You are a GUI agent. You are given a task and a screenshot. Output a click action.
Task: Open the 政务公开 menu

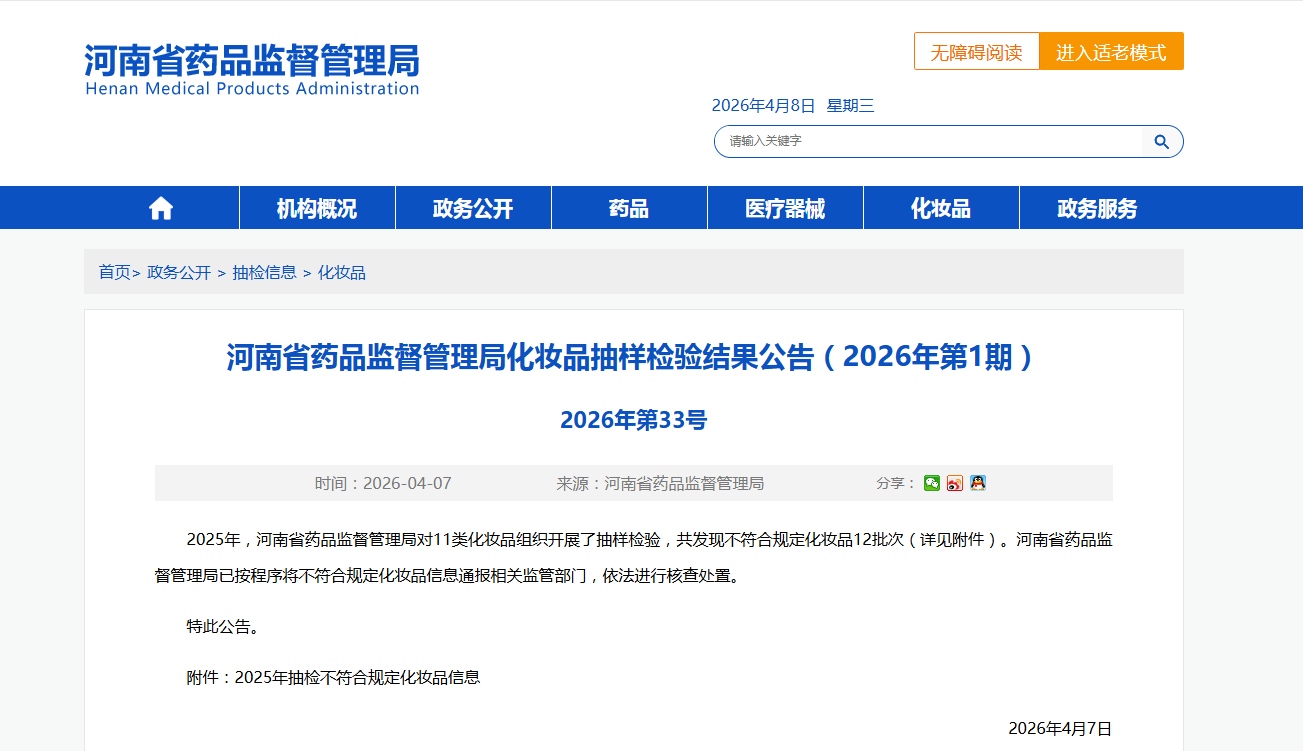pyautogui.click(x=473, y=208)
